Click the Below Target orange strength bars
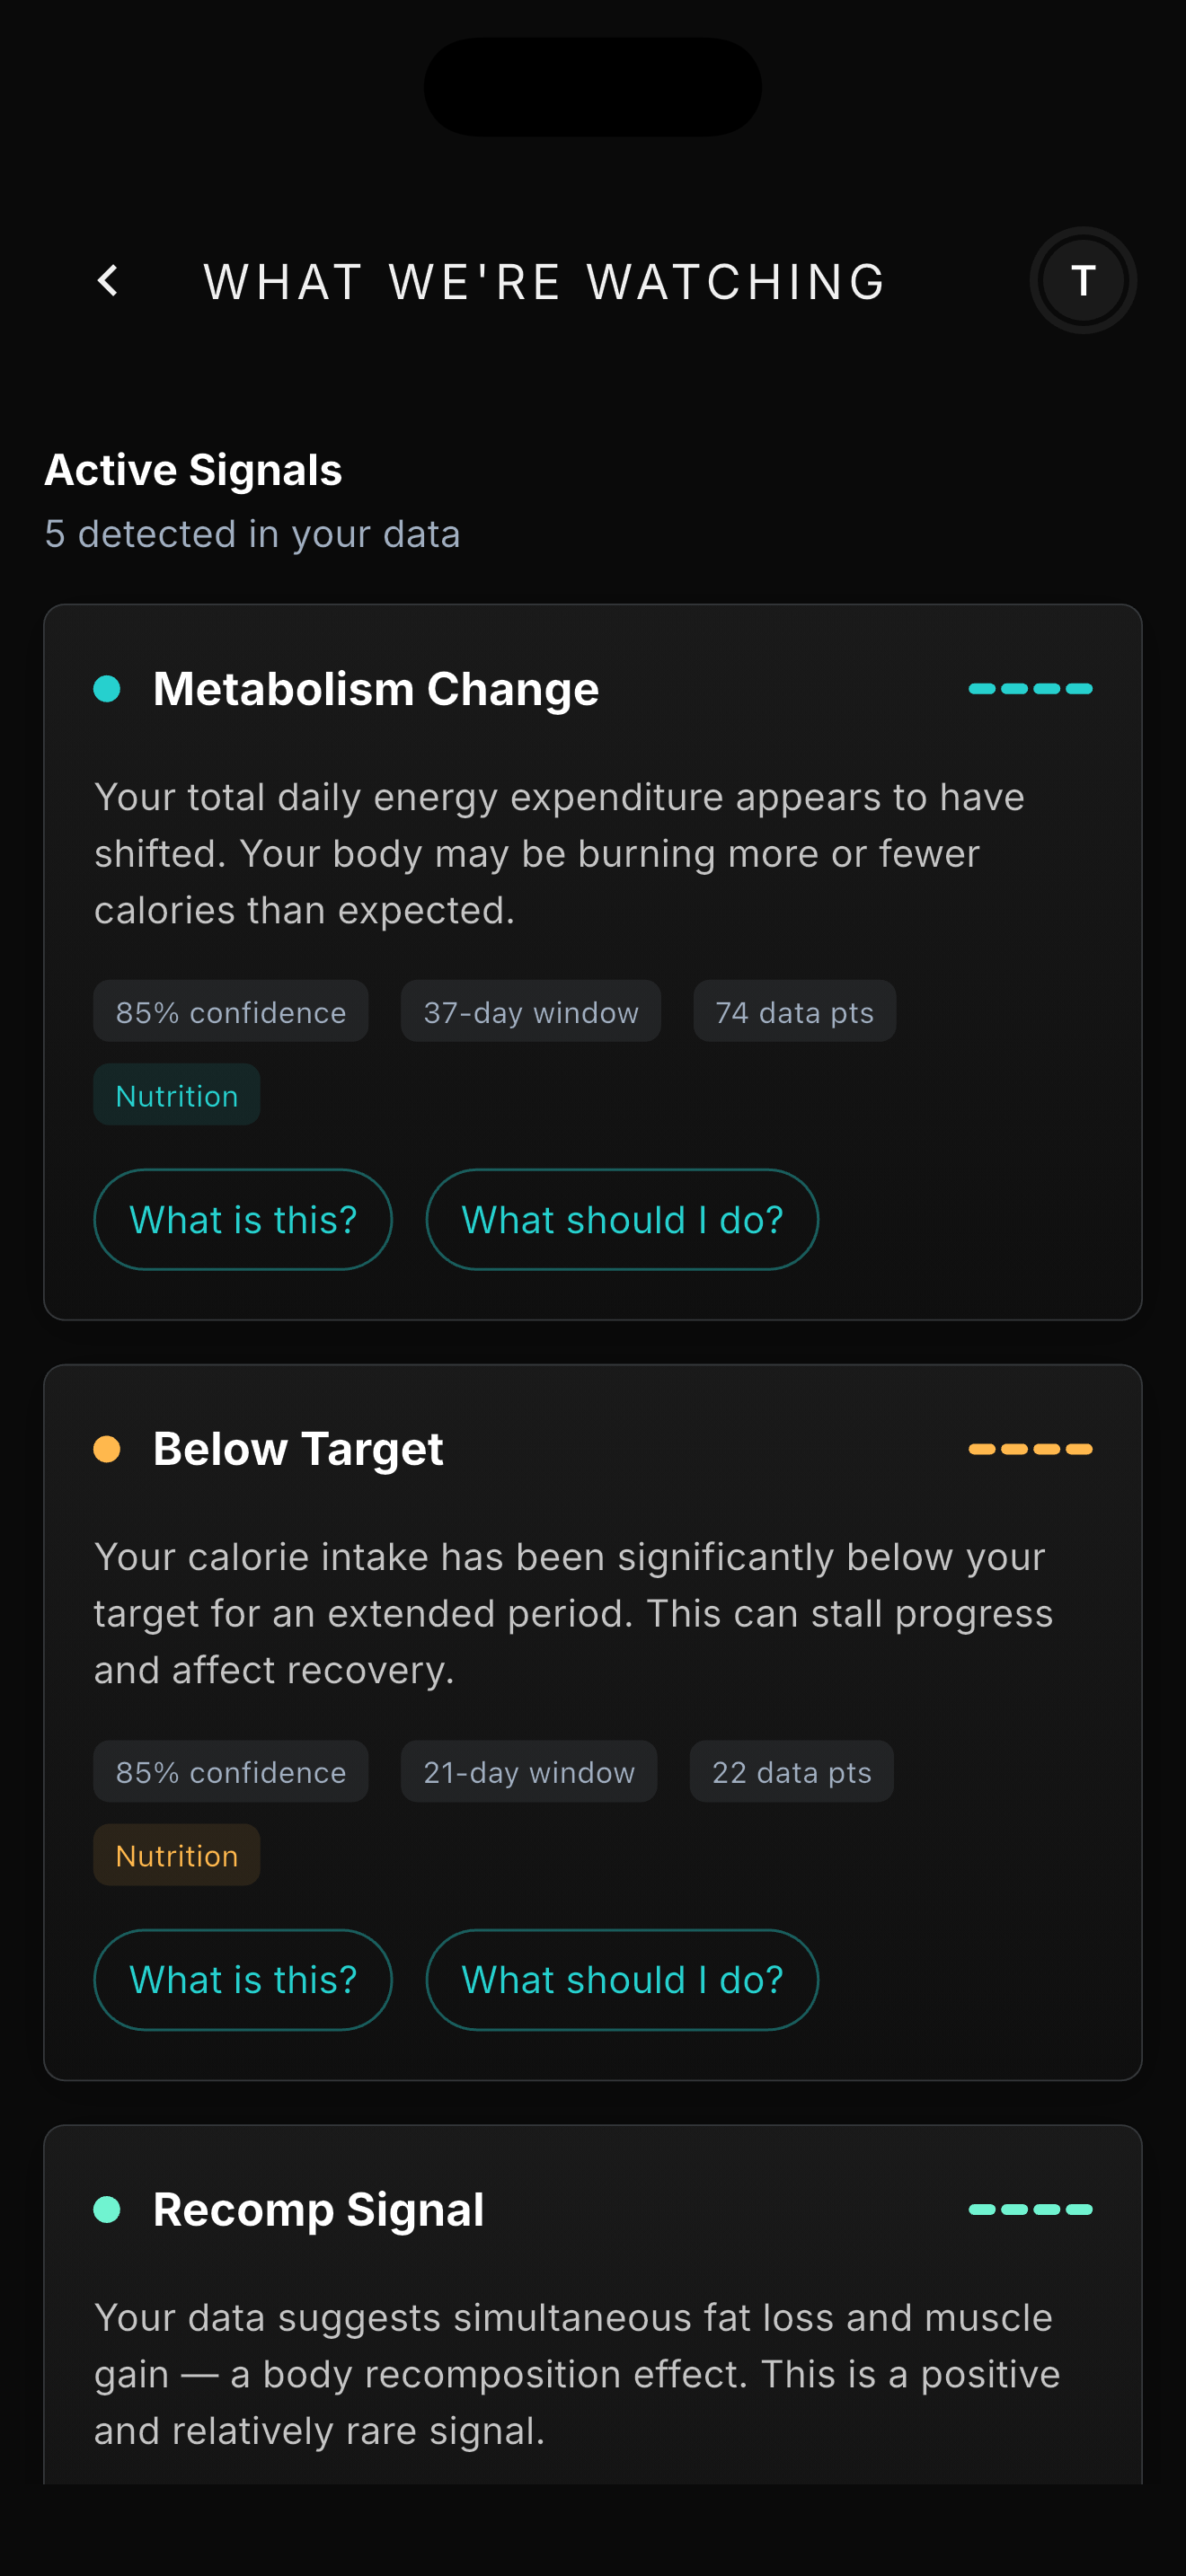 tap(1030, 1449)
